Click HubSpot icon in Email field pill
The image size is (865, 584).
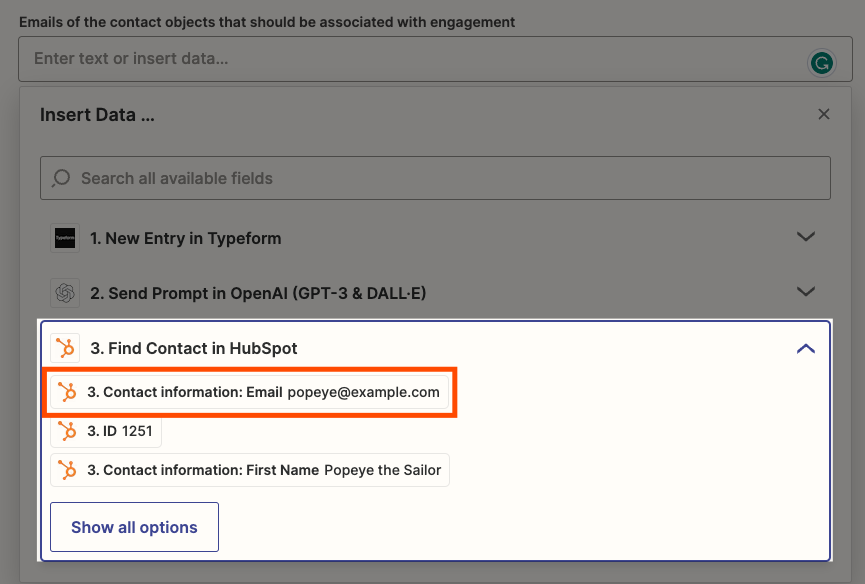coord(67,392)
